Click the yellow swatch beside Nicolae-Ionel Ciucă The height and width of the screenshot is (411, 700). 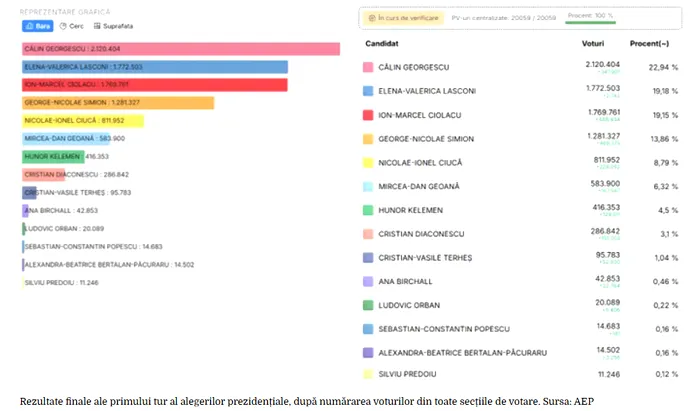367,163
